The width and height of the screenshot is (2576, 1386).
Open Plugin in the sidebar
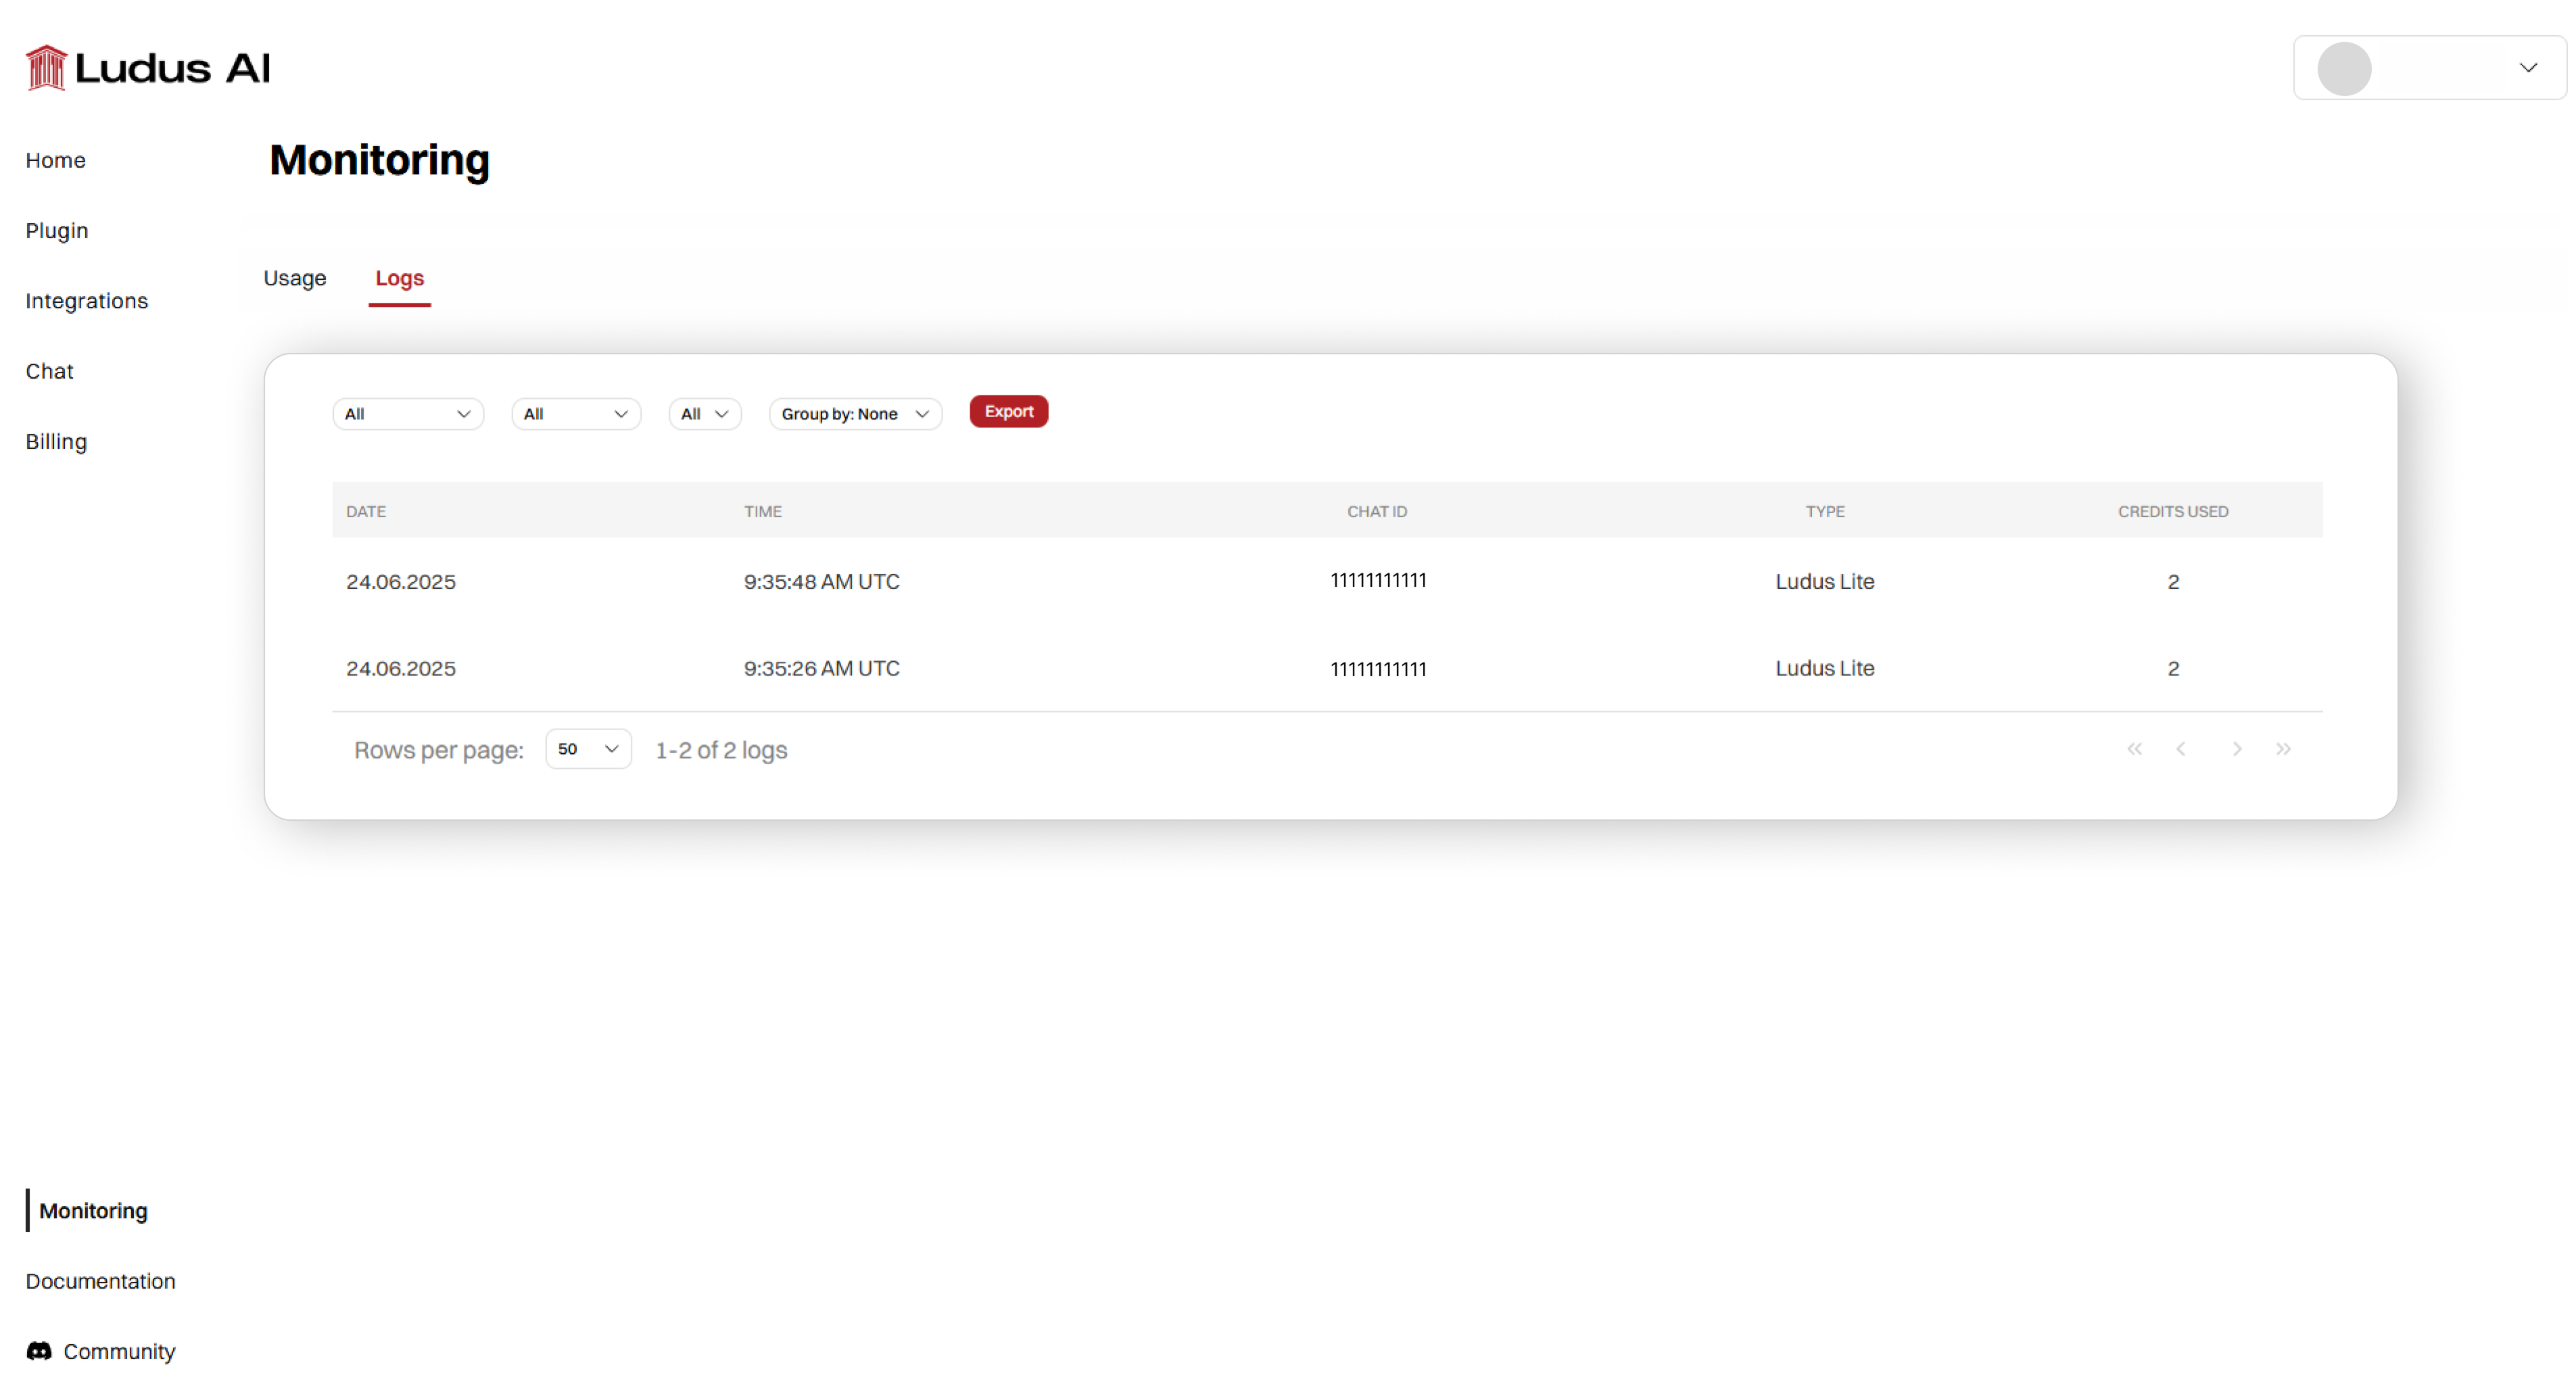(57, 231)
